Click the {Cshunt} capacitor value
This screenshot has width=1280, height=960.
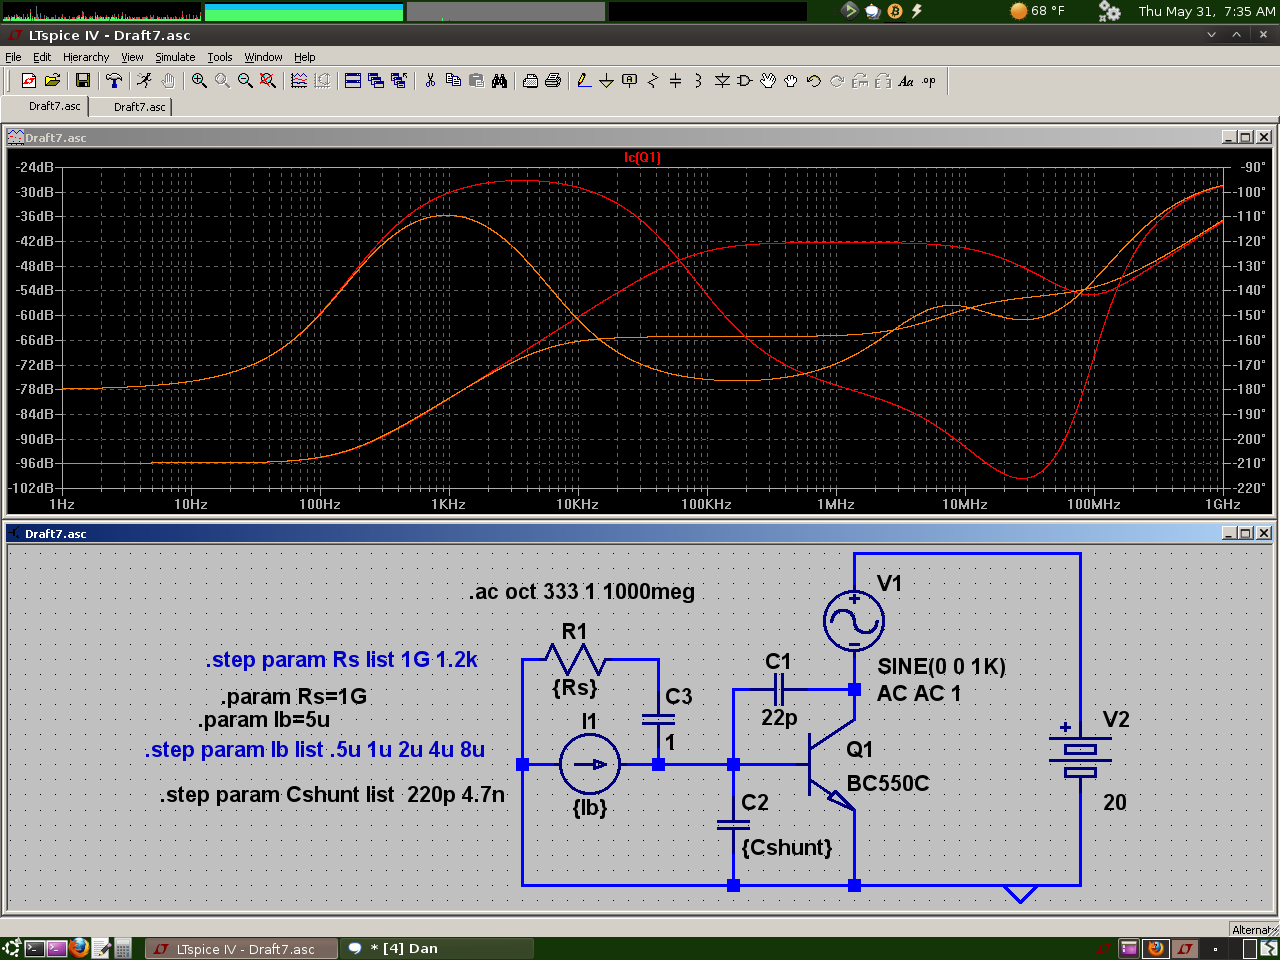pos(787,848)
